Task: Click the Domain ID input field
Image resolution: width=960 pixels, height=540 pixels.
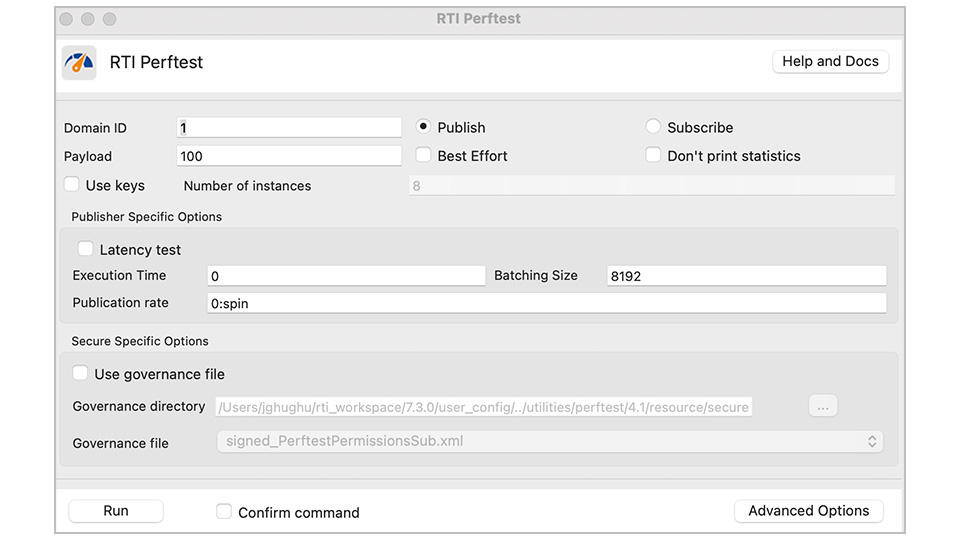Action: (289, 128)
